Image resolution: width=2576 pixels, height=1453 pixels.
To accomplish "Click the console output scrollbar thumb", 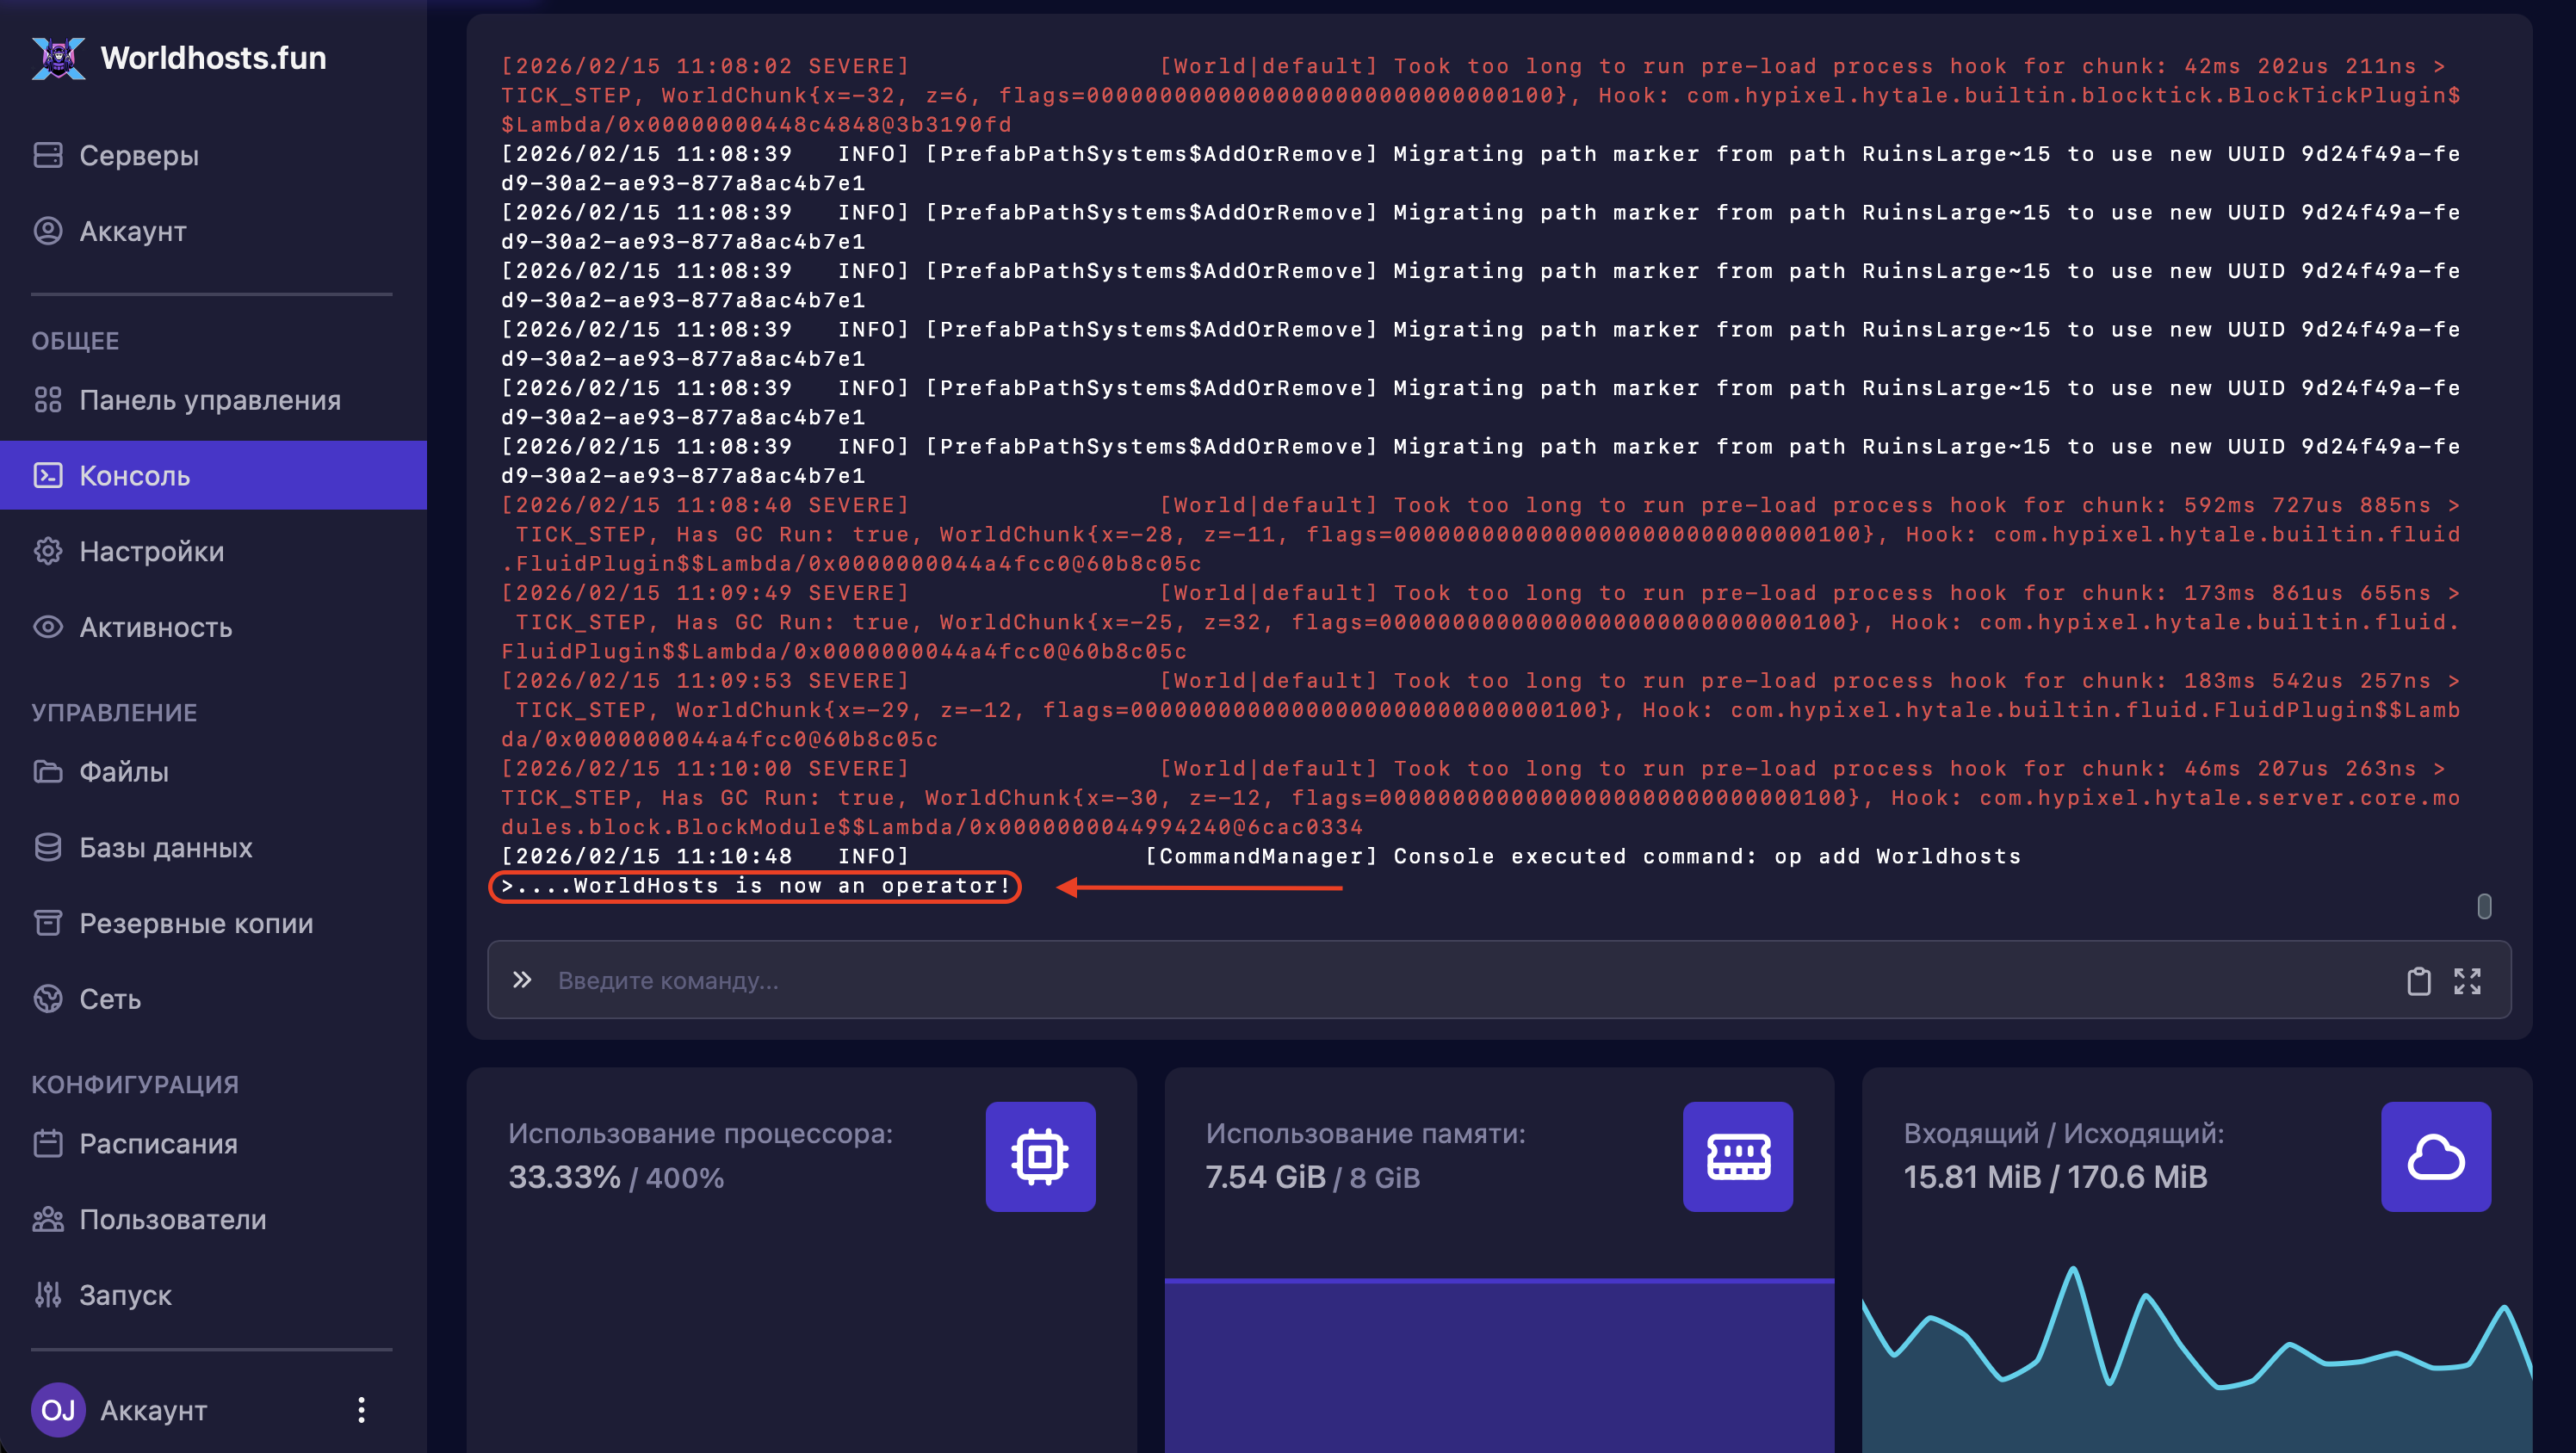I will (2483, 906).
